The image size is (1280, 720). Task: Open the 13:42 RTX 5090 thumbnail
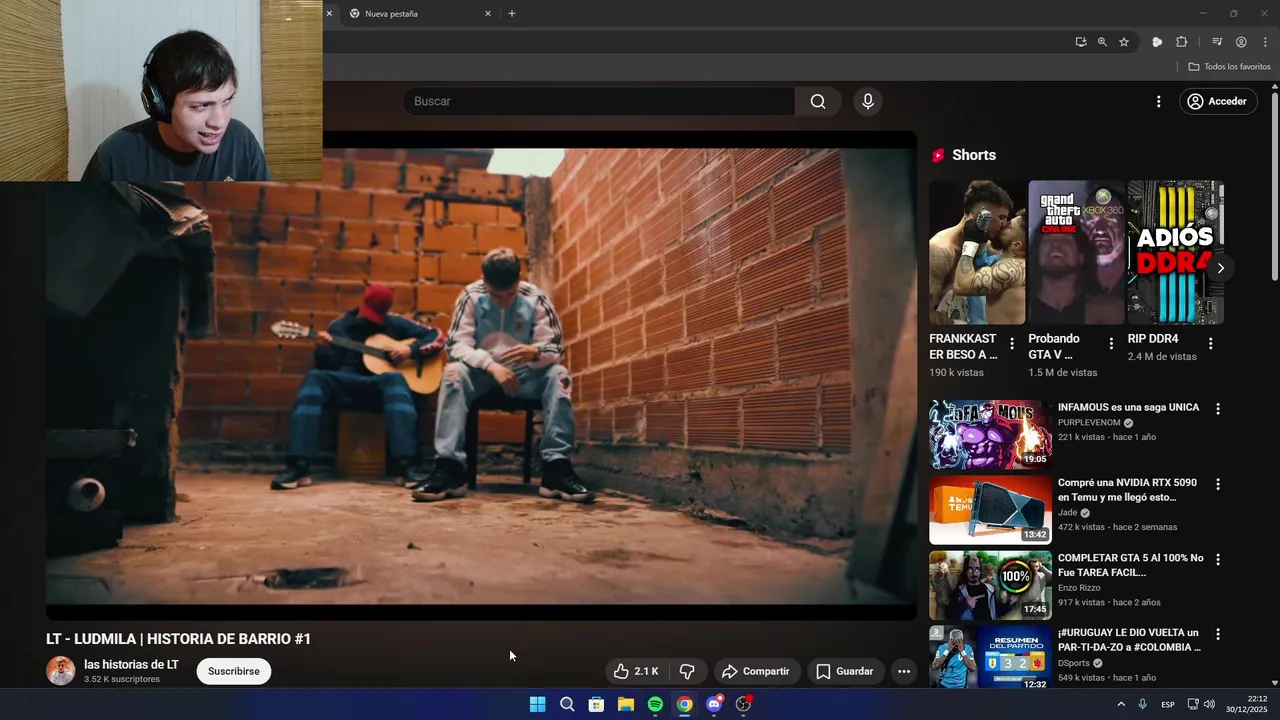click(990, 510)
